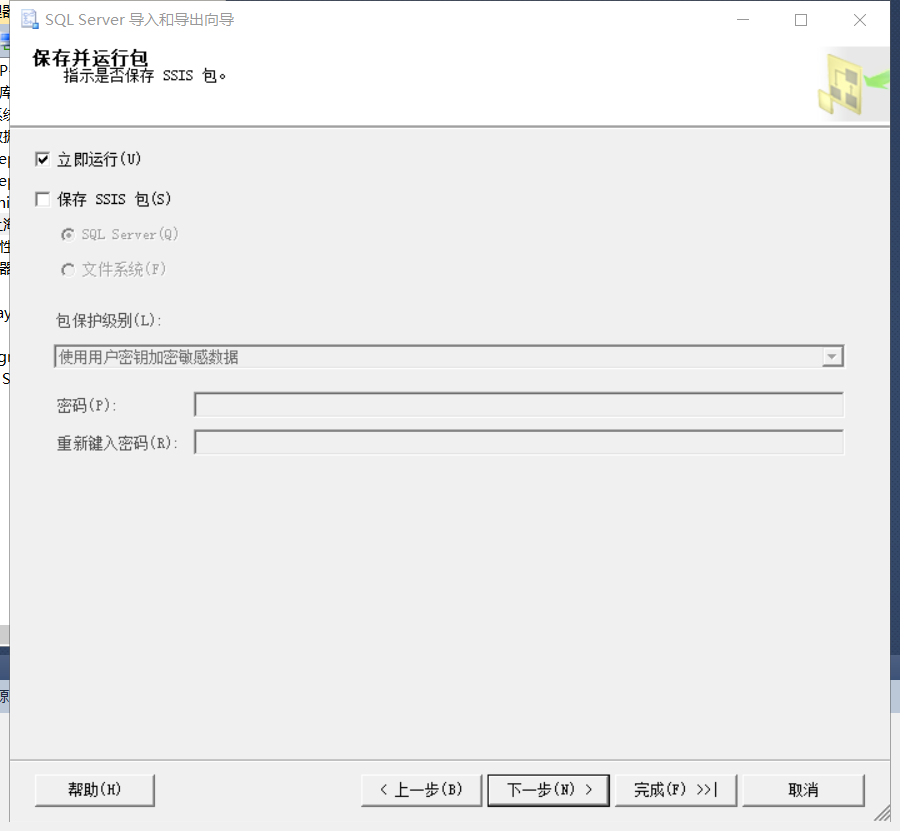Click the resize grip at window corner

point(882,813)
